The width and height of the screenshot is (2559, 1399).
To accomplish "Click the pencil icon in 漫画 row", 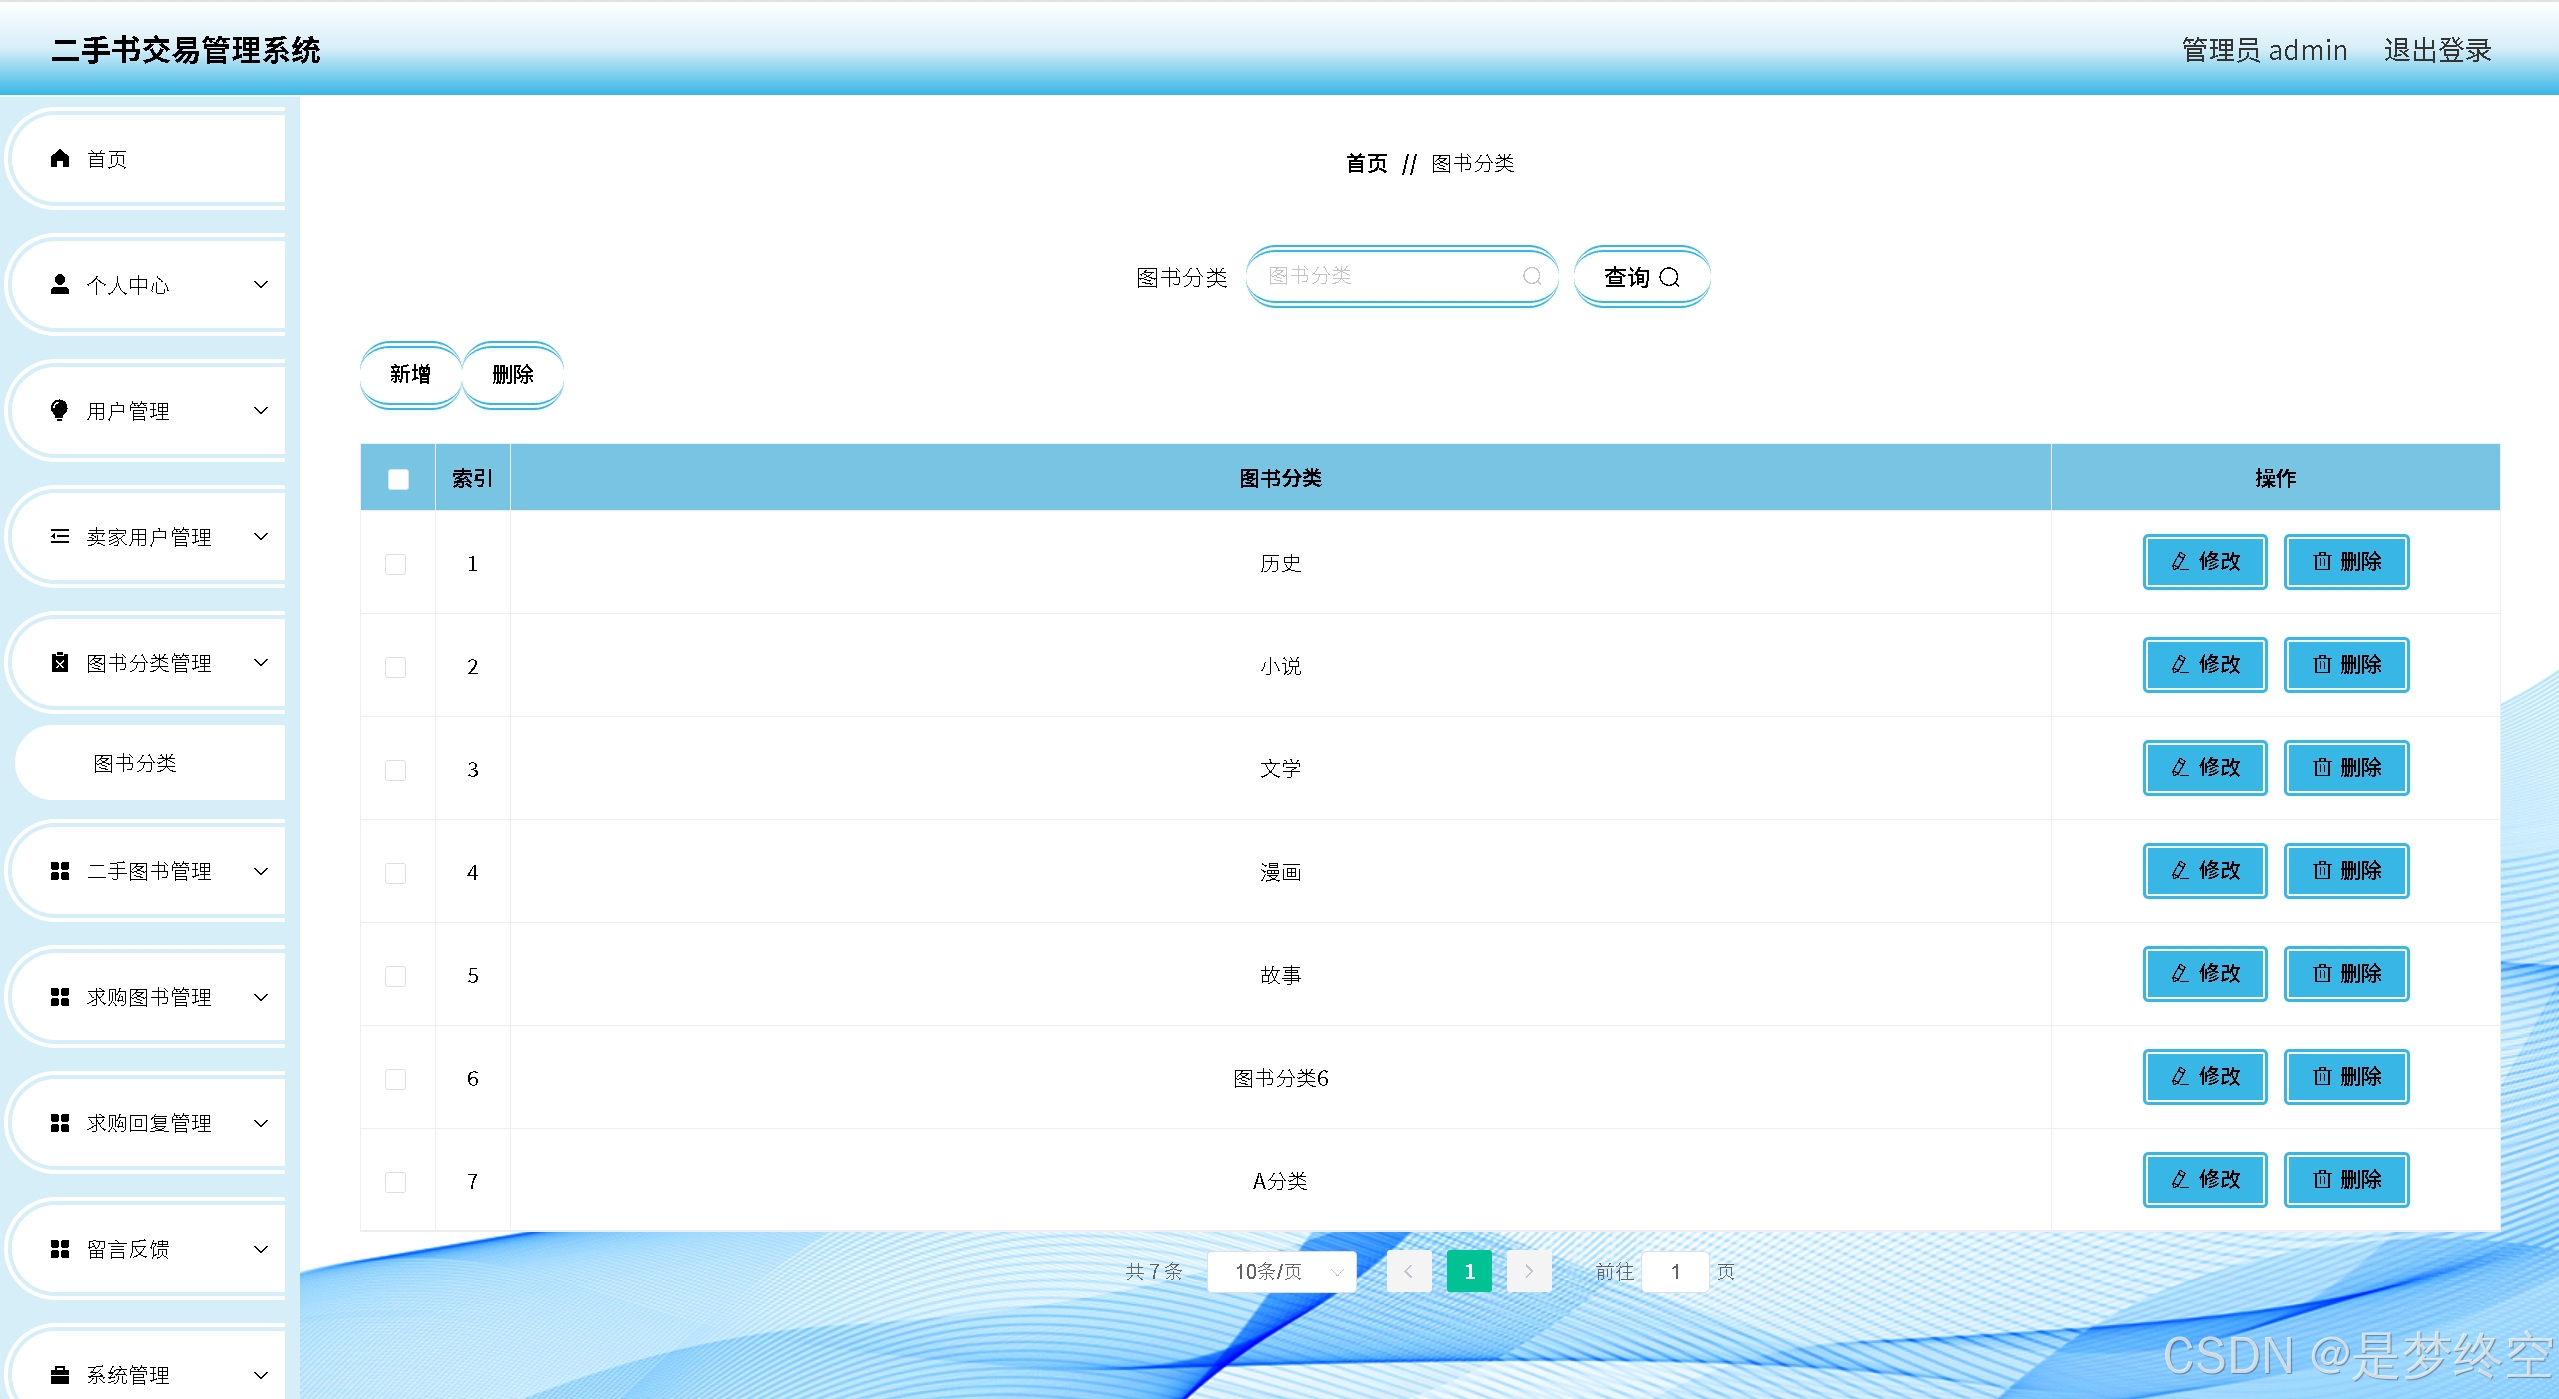I will (2180, 871).
